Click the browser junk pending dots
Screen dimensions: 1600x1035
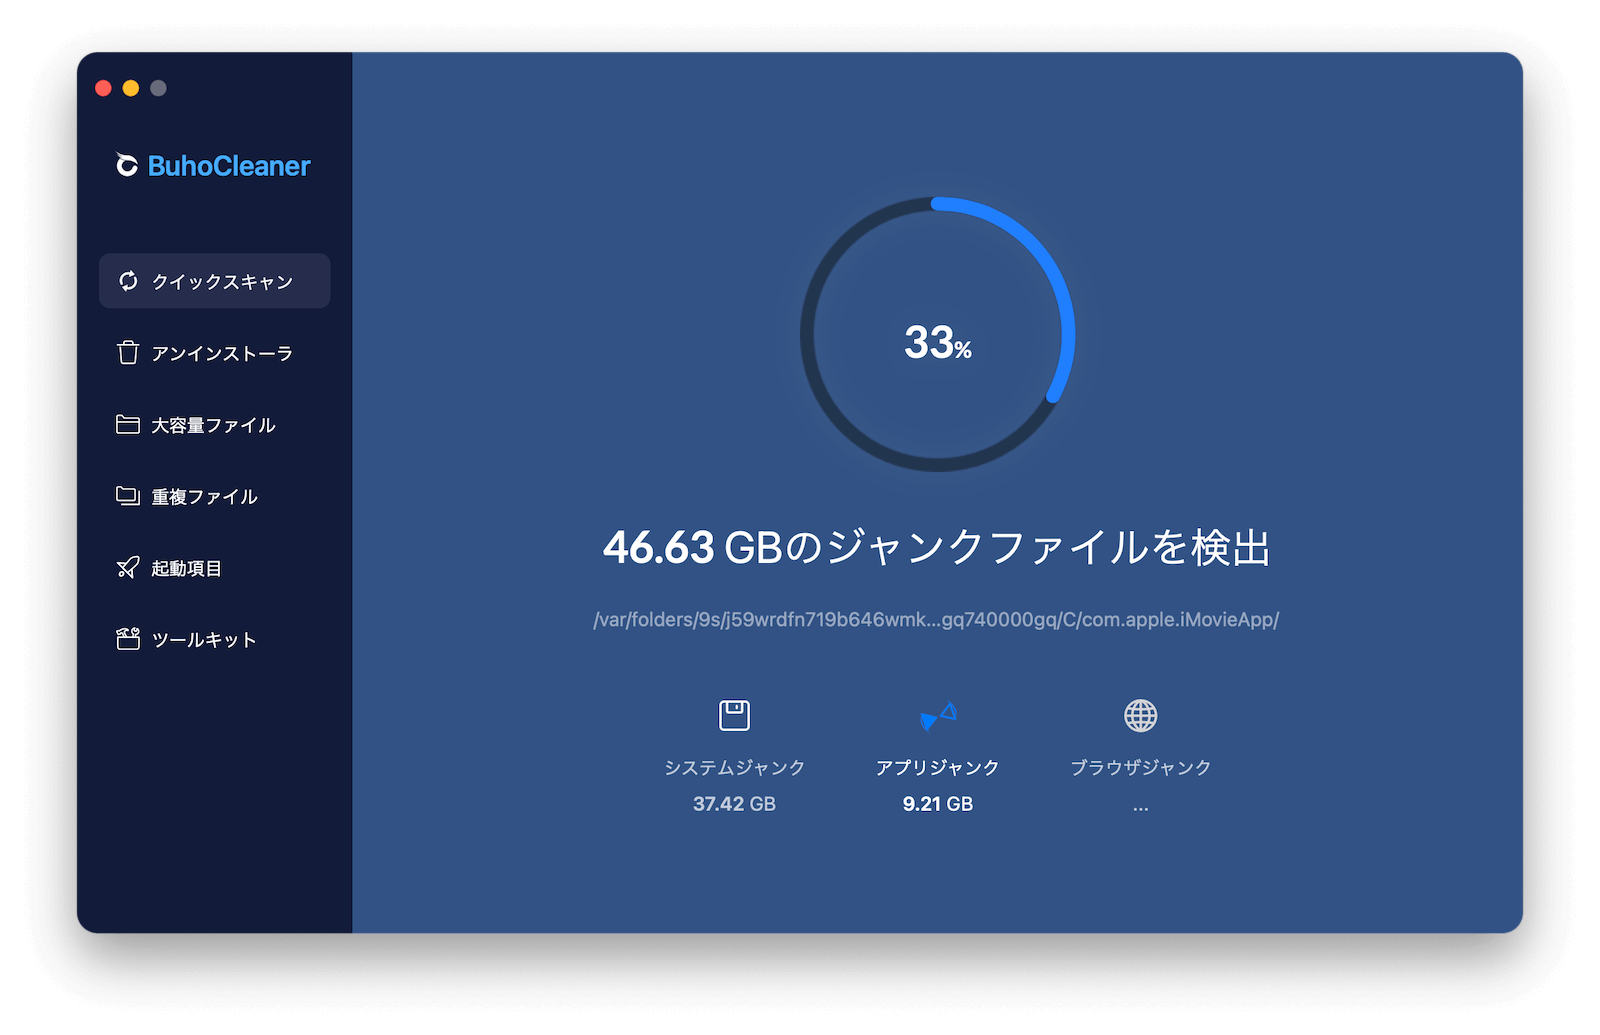click(x=1141, y=807)
